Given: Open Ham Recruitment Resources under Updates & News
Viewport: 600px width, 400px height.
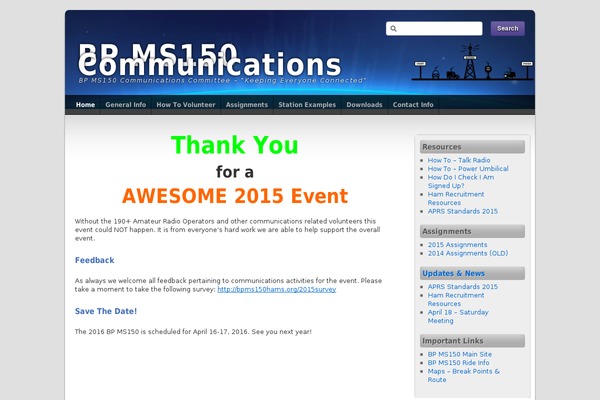Looking at the screenshot, I should [456, 299].
